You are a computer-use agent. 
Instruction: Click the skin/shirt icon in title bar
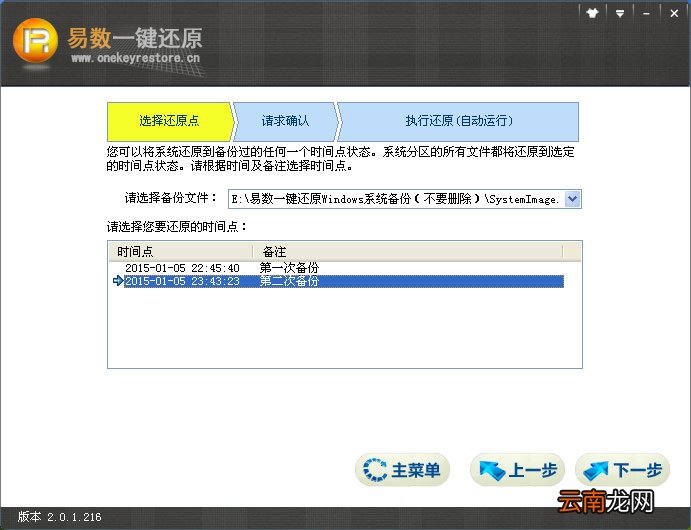pyautogui.click(x=592, y=13)
